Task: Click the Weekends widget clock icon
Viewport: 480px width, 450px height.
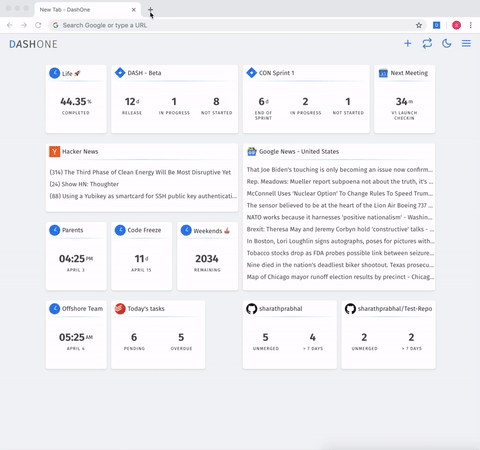Action: pos(186,230)
